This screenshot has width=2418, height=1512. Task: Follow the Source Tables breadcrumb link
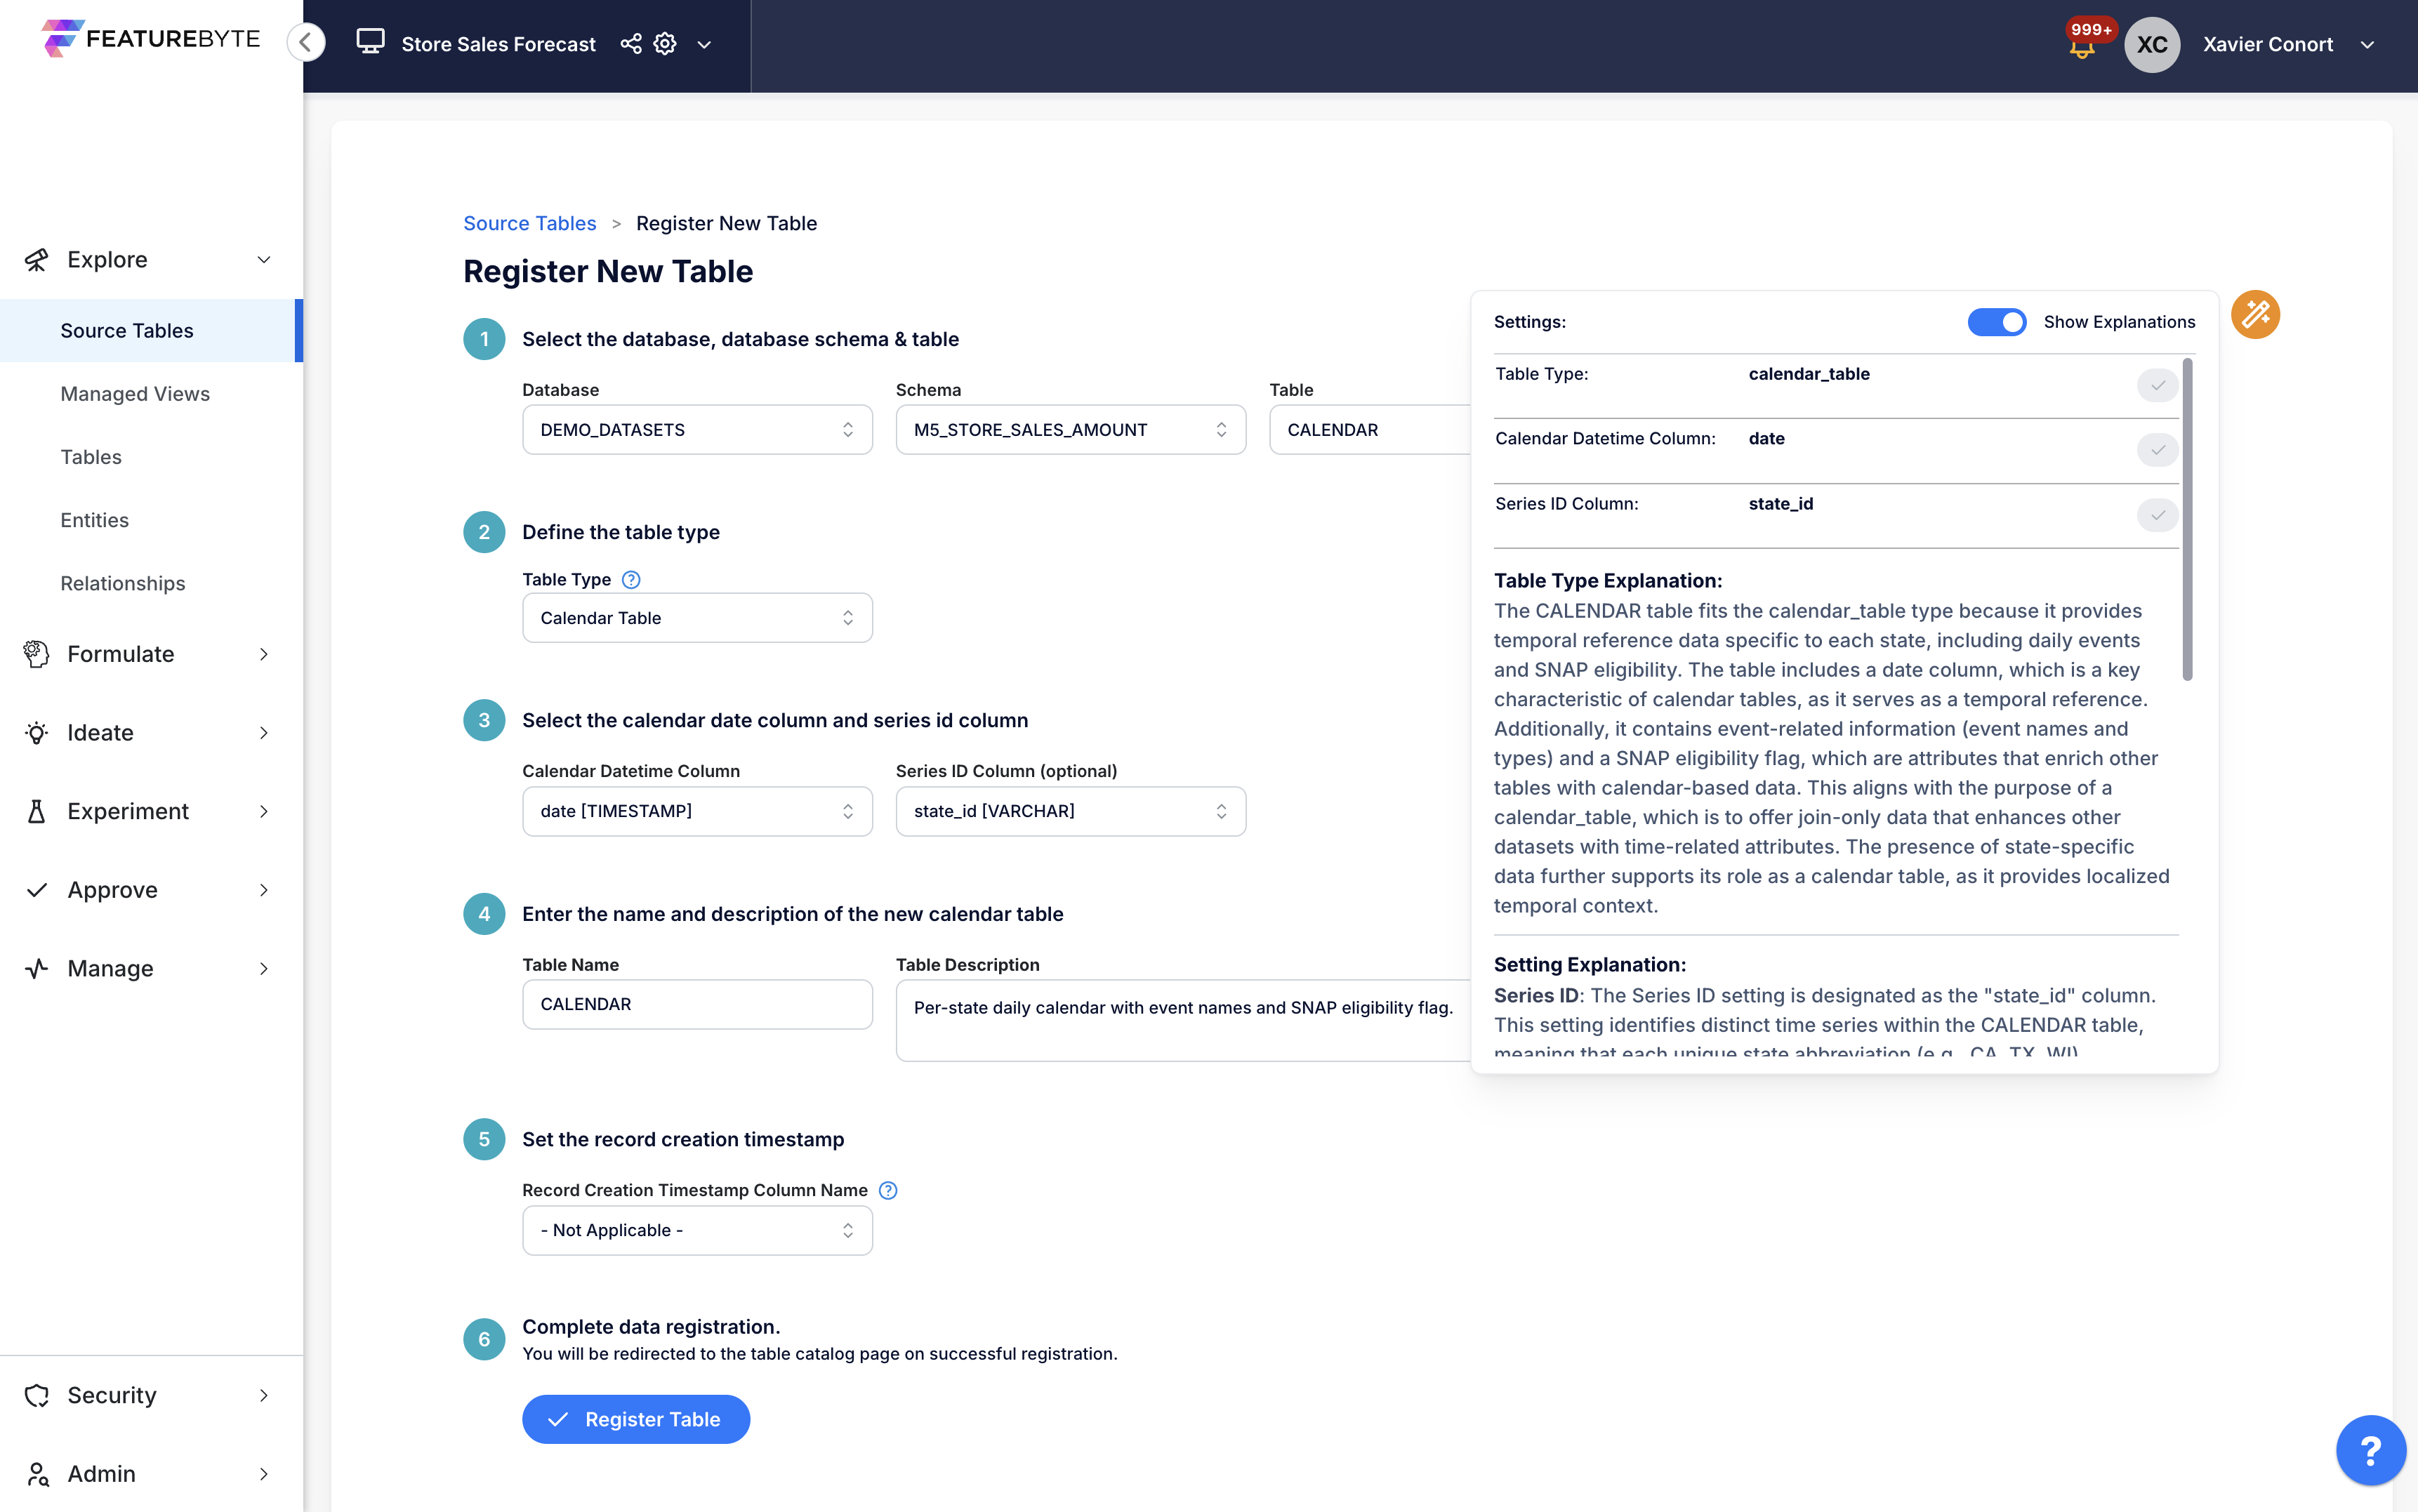click(529, 223)
